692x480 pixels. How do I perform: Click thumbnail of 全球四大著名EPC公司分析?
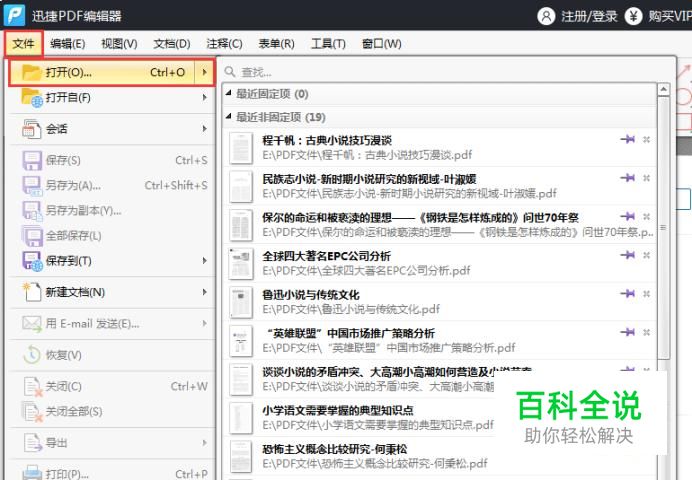tap(241, 264)
